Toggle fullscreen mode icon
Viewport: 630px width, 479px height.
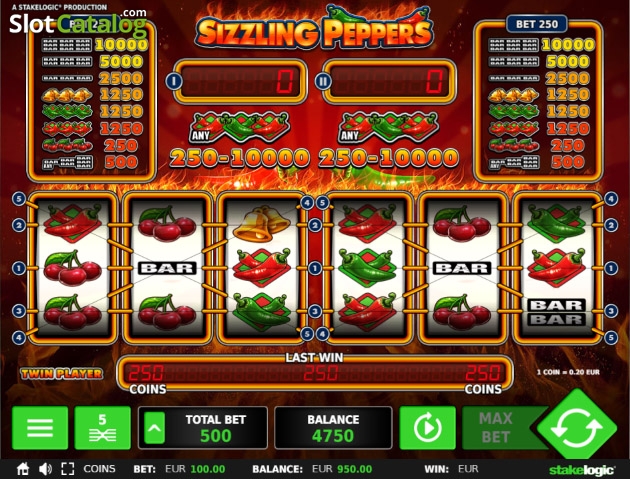(x=68, y=469)
